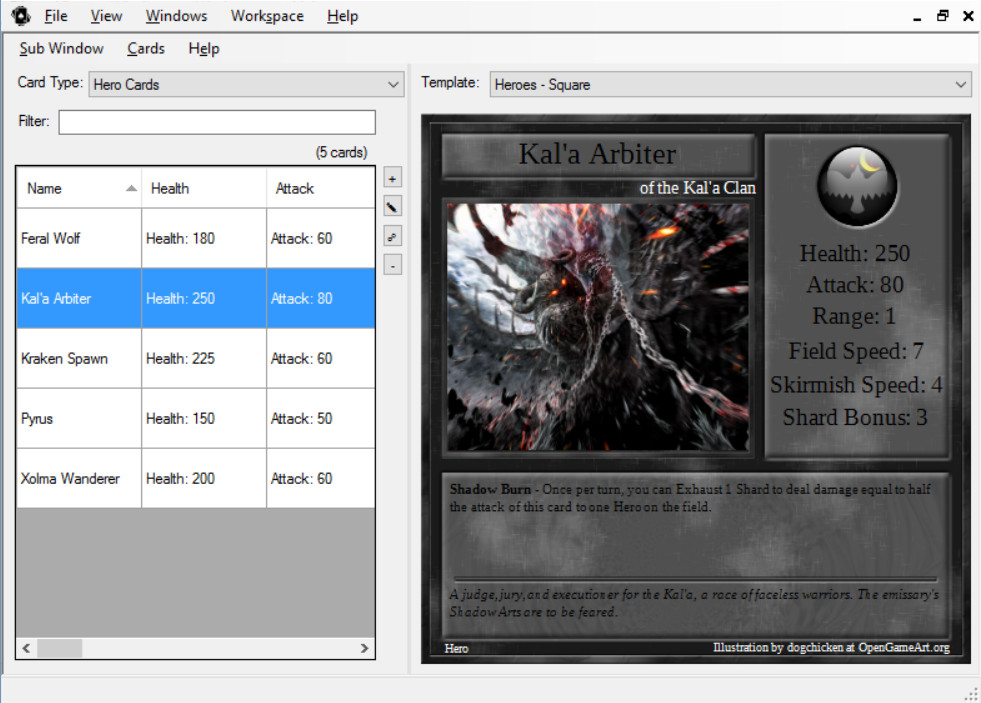Image resolution: width=981 pixels, height=703 pixels.
Task: Click the '(5 cards)' count label
Action: click(341, 153)
